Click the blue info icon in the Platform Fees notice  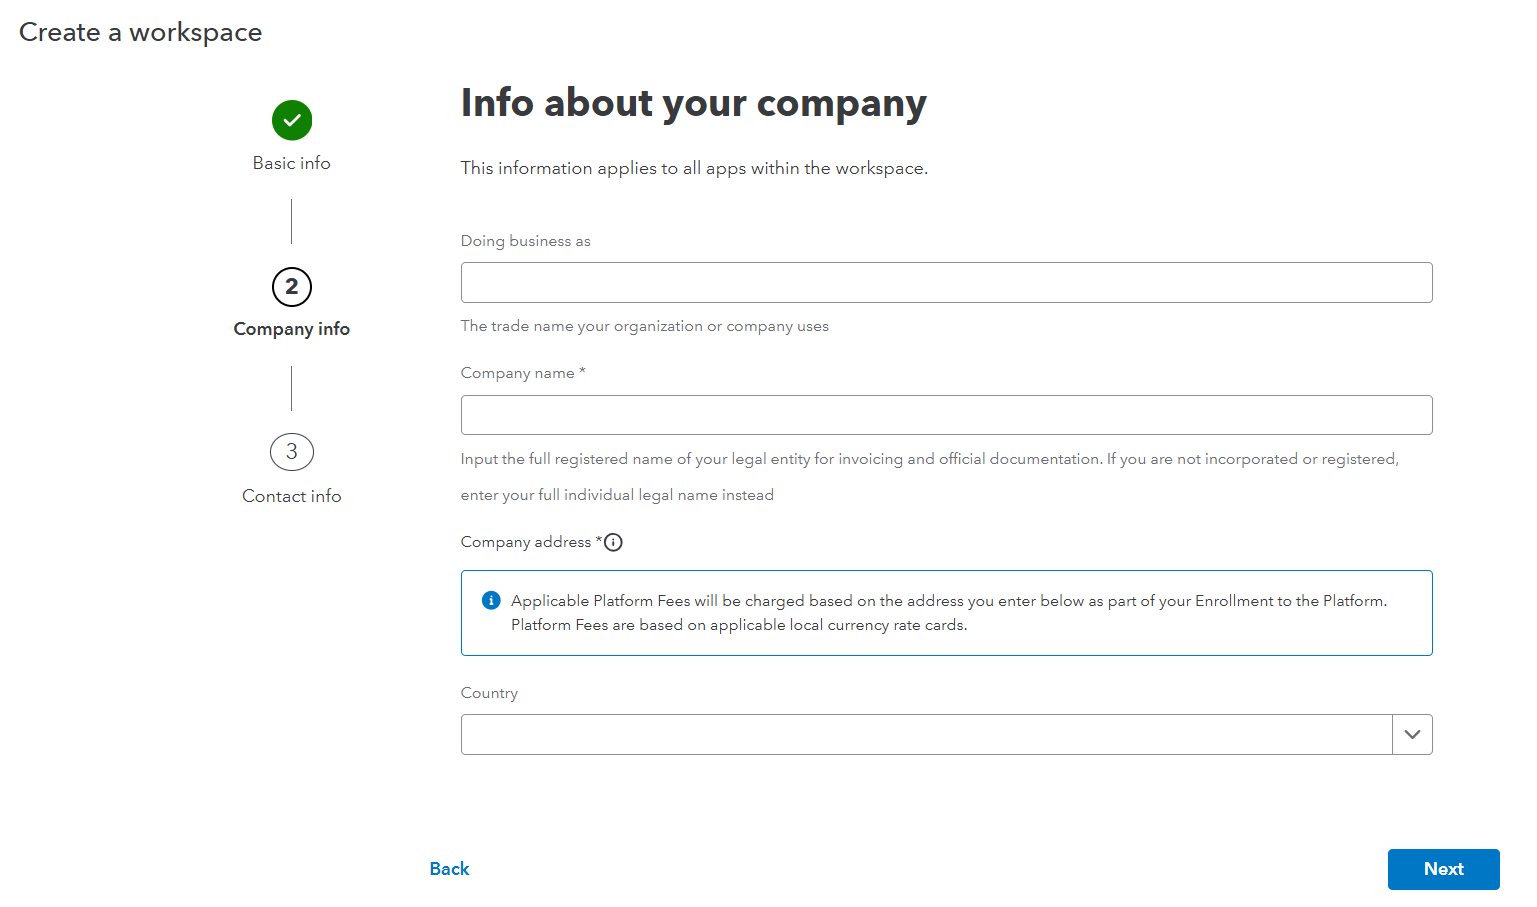coord(491,600)
